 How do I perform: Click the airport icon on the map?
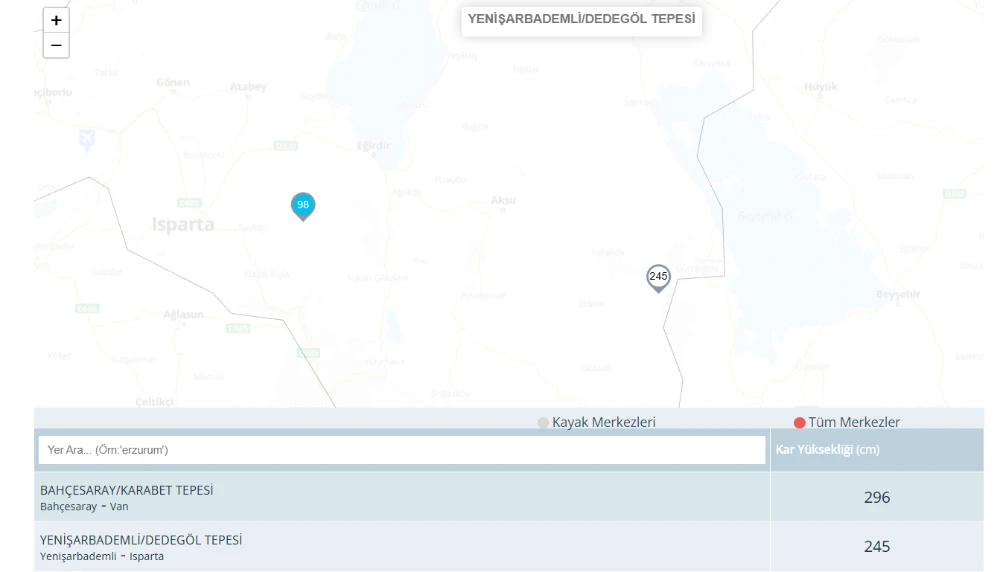click(87, 140)
